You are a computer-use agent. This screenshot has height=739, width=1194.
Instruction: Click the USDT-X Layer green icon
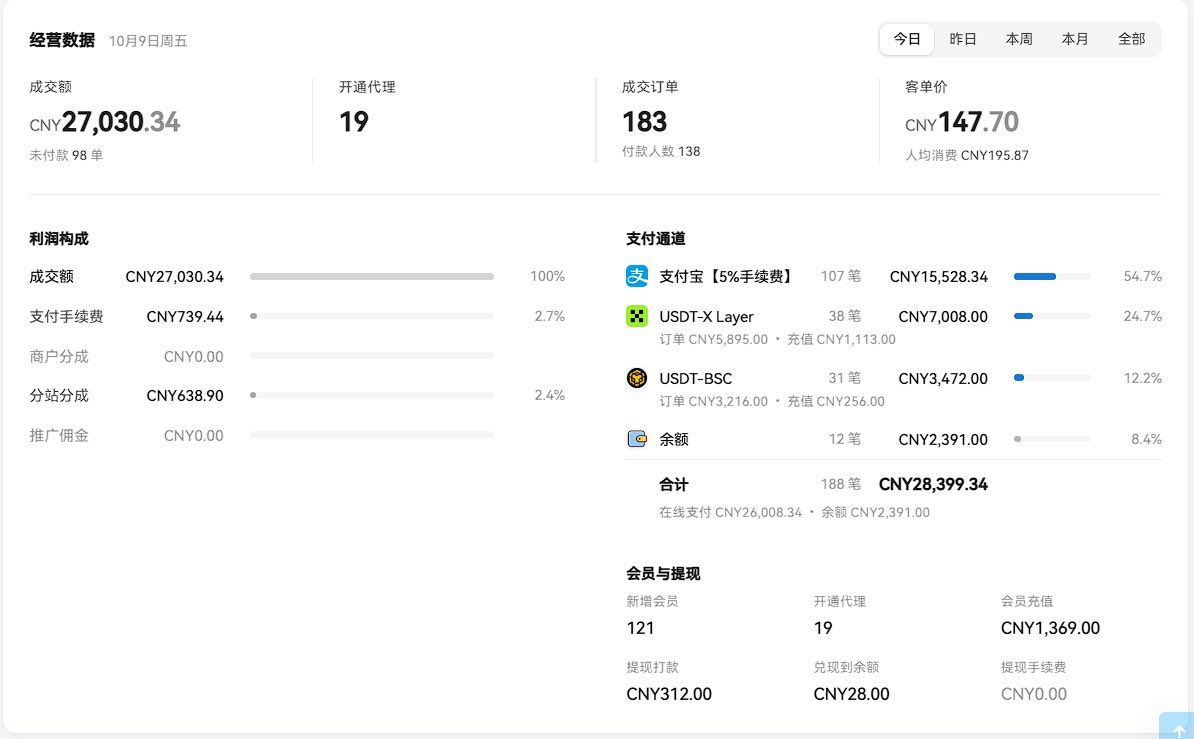click(637, 316)
